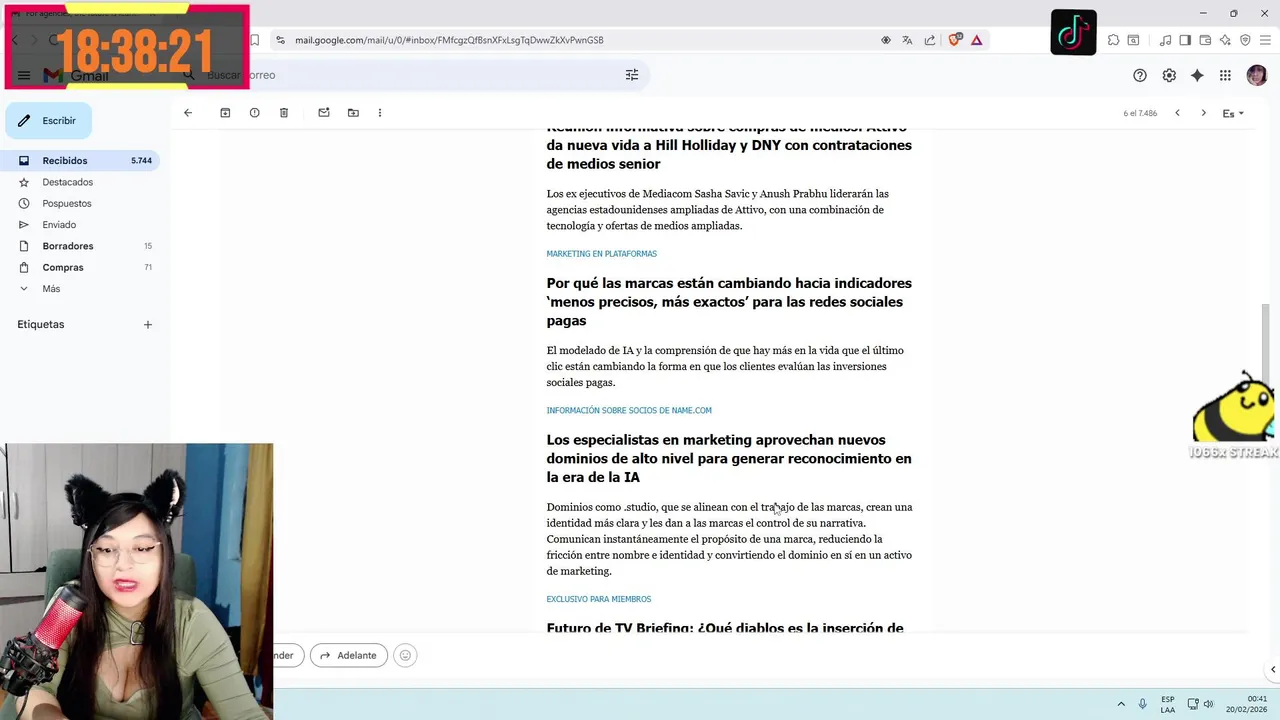Click the Buscar correo search field
Image resolution: width=1280 pixels, height=720 pixels.
[410, 75]
